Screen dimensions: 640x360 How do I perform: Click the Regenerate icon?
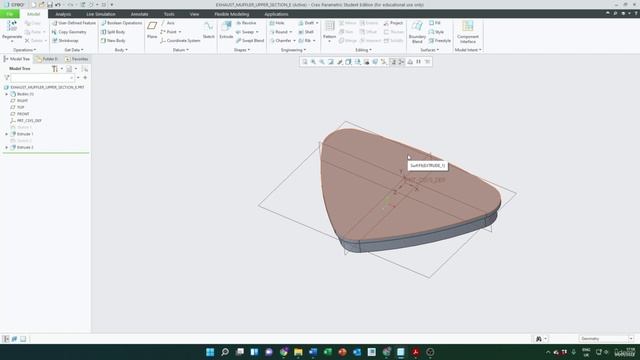(x=12, y=26)
